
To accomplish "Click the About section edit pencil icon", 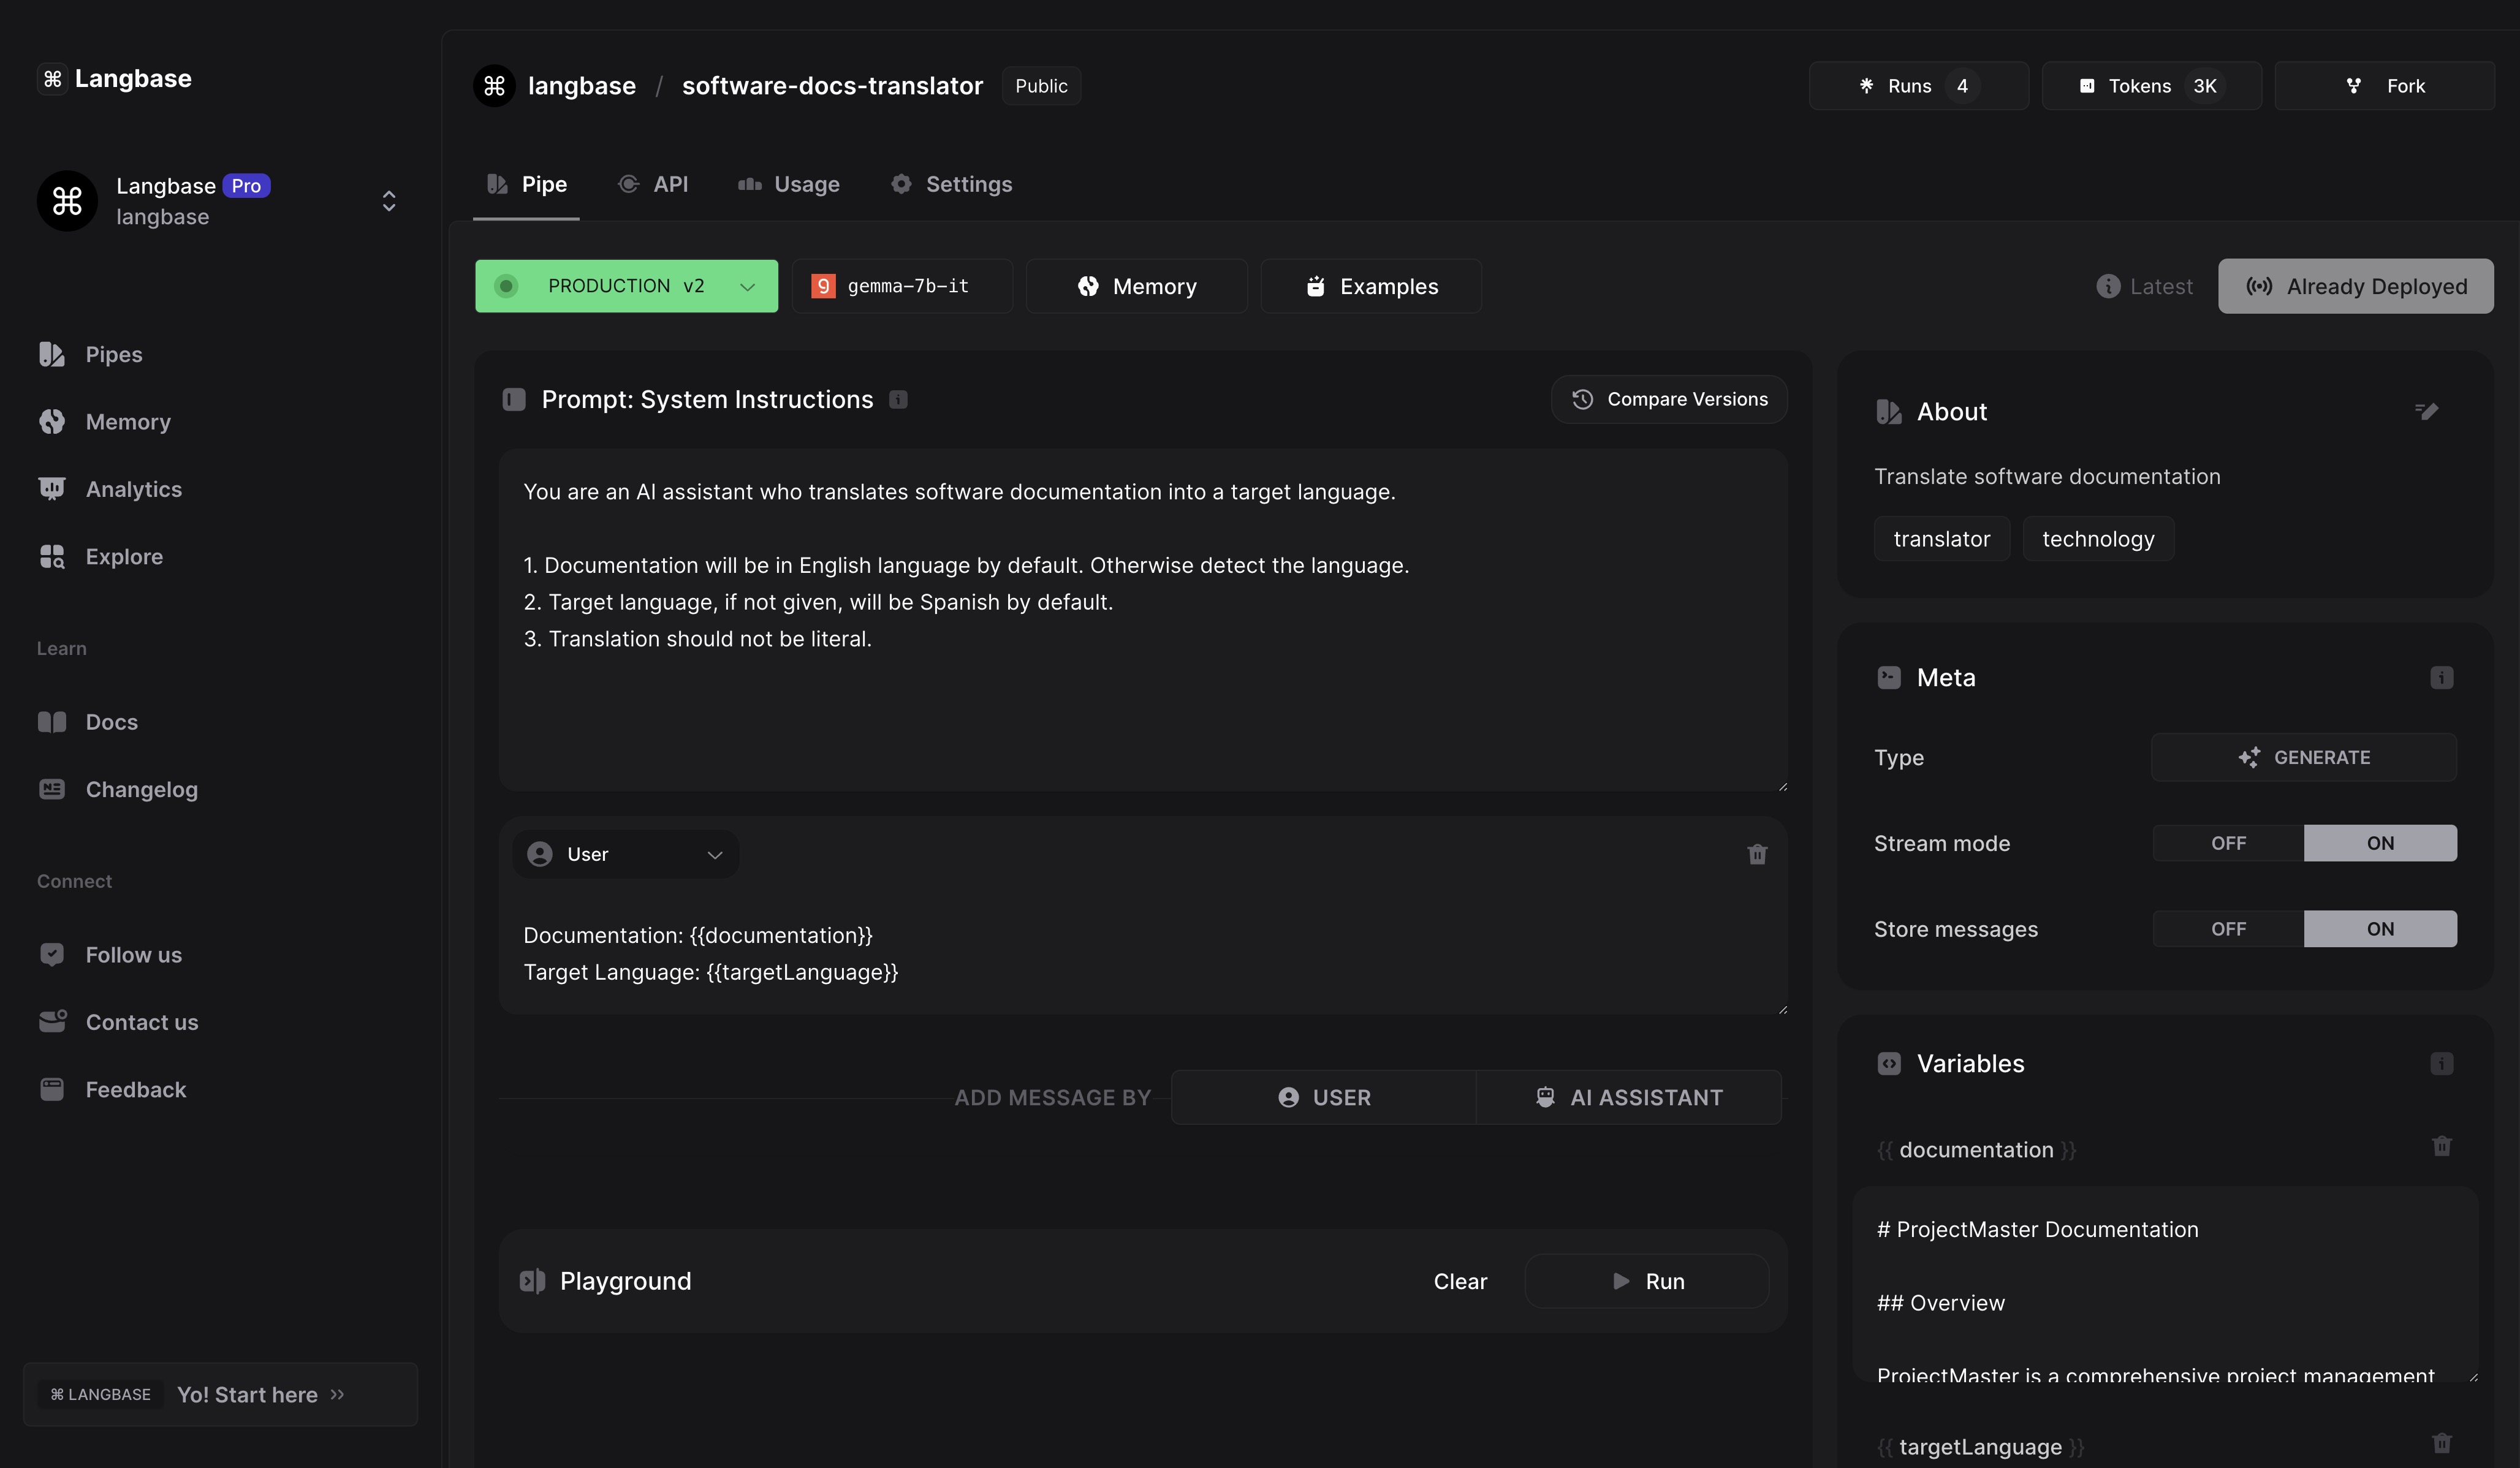I will click(2426, 411).
